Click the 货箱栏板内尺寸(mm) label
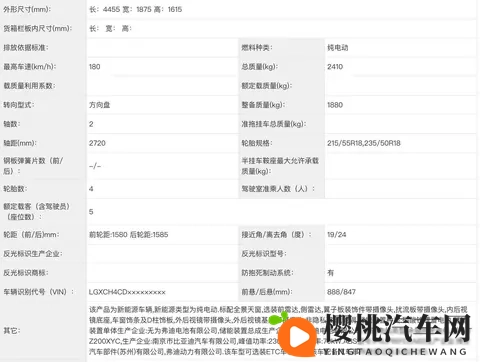 pos(37,28)
